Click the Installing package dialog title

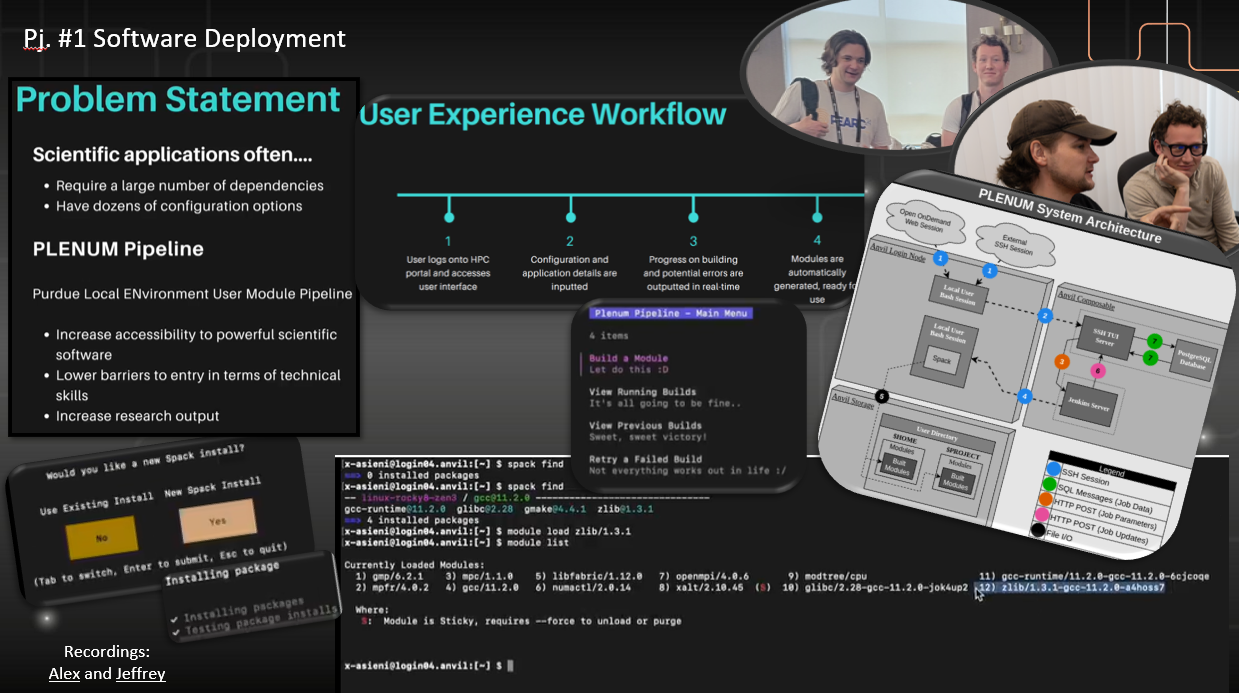pos(222,574)
